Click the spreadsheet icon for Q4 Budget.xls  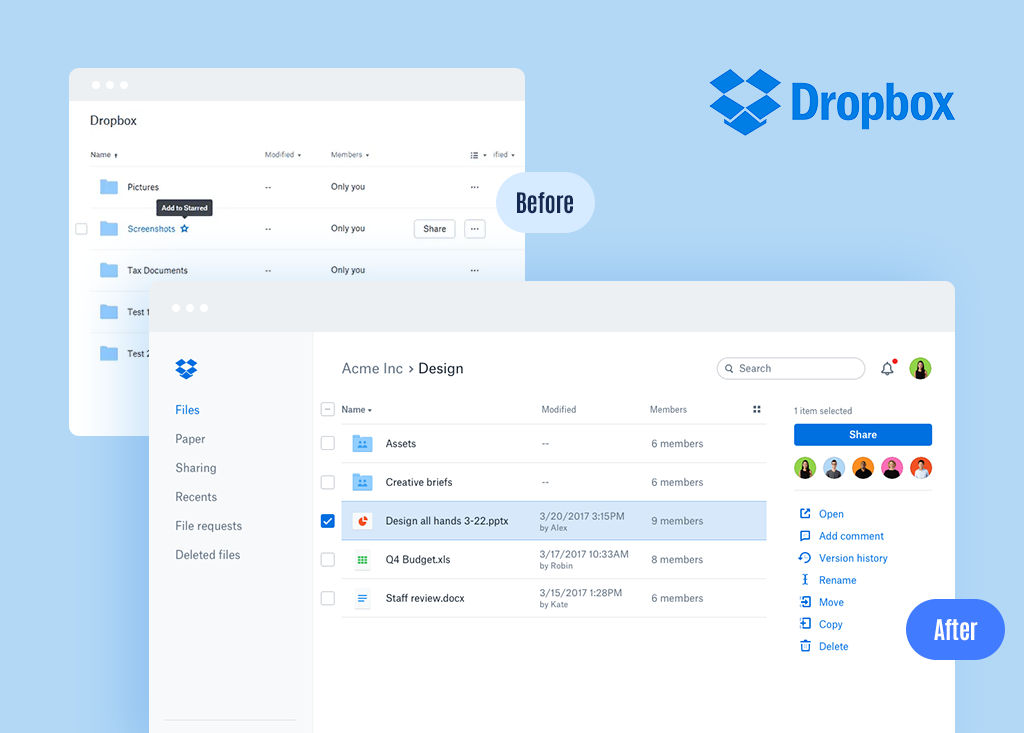click(x=362, y=559)
